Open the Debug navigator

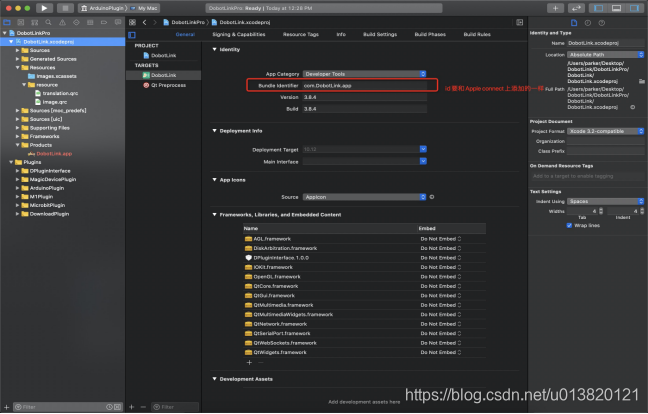click(x=90, y=22)
